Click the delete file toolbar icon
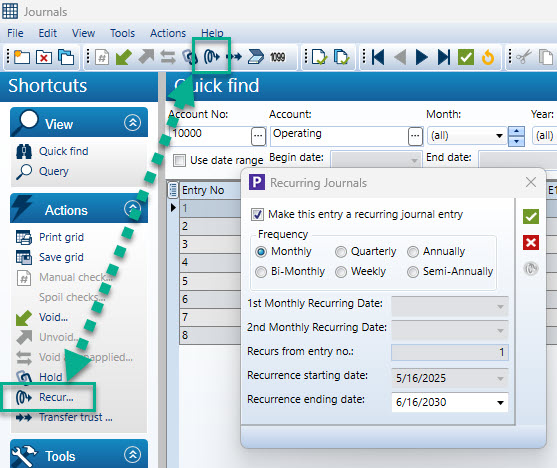 (x=44, y=57)
